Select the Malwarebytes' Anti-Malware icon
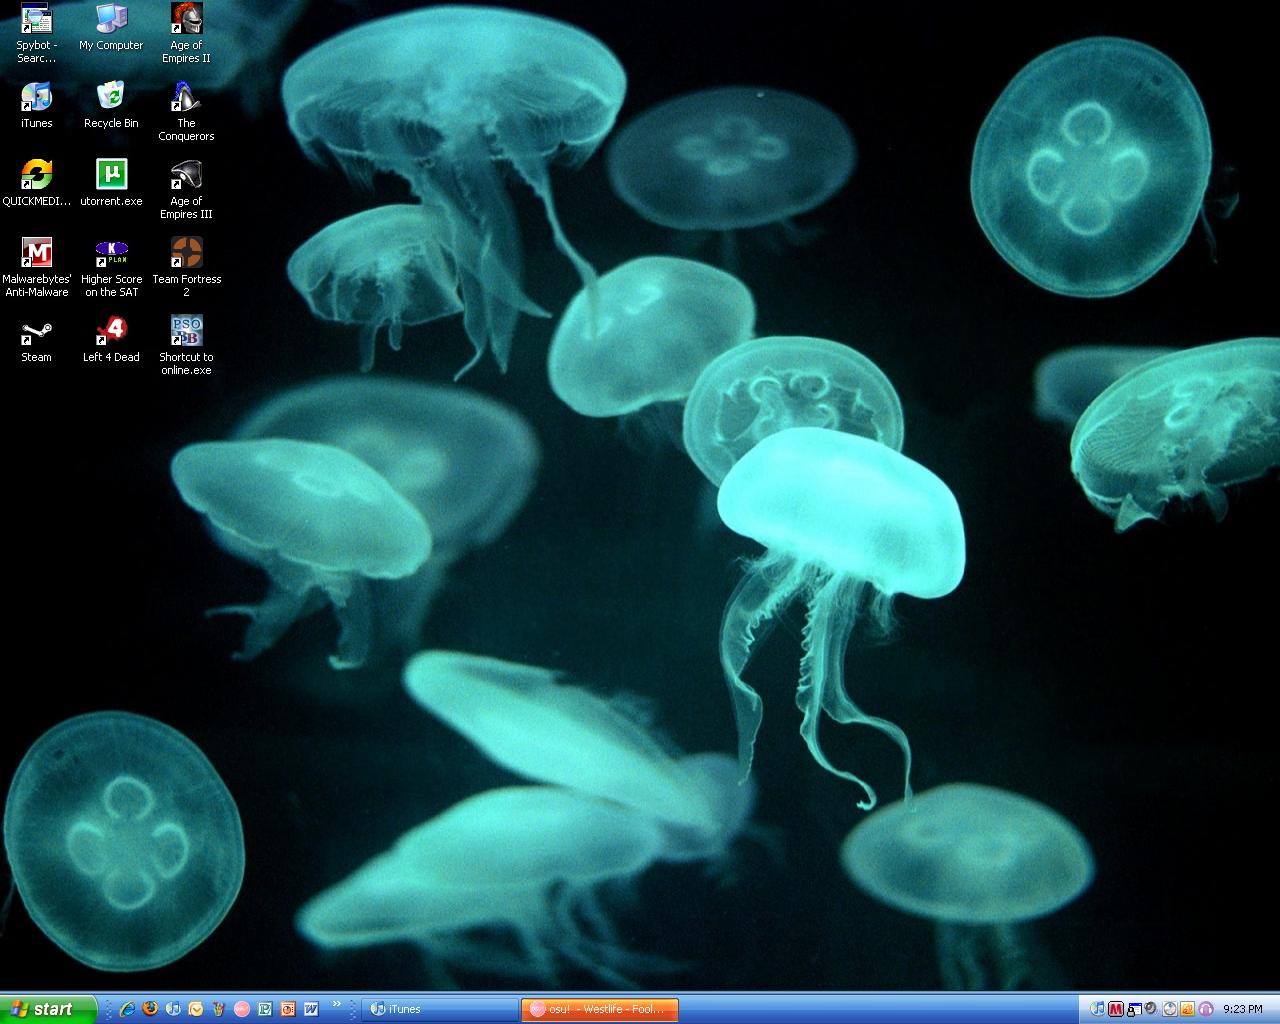 click(x=37, y=267)
